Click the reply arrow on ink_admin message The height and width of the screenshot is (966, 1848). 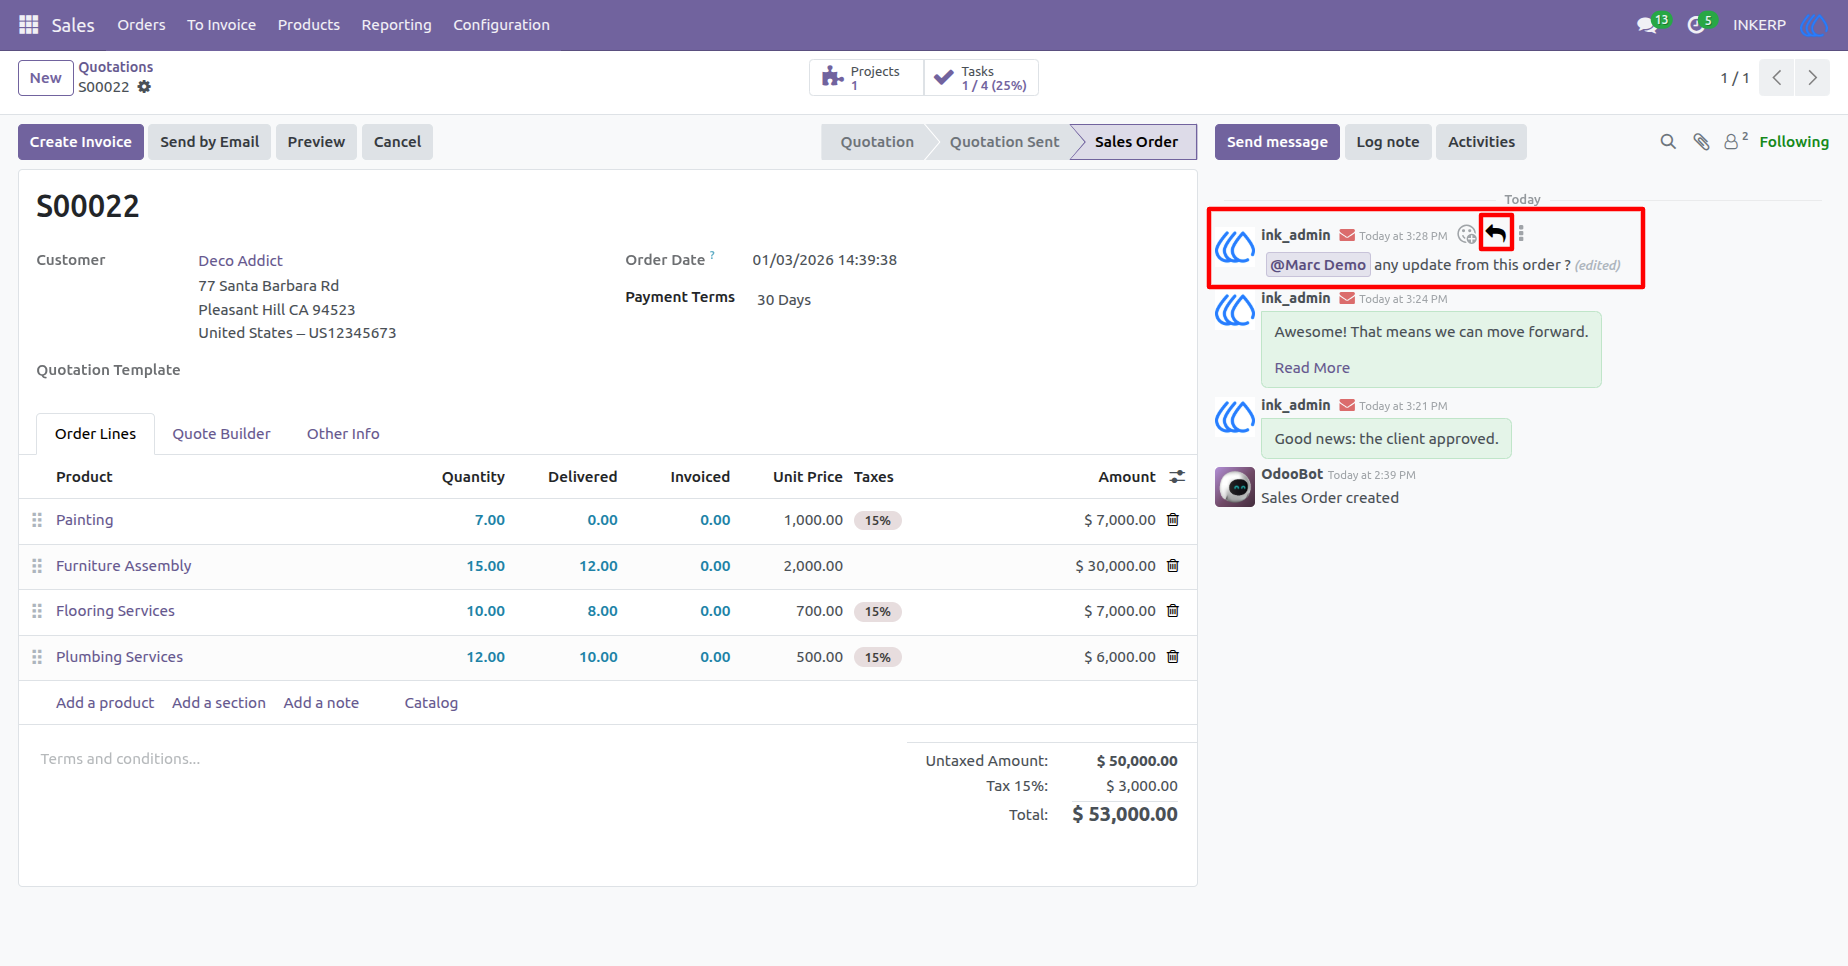coord(1496,234)
